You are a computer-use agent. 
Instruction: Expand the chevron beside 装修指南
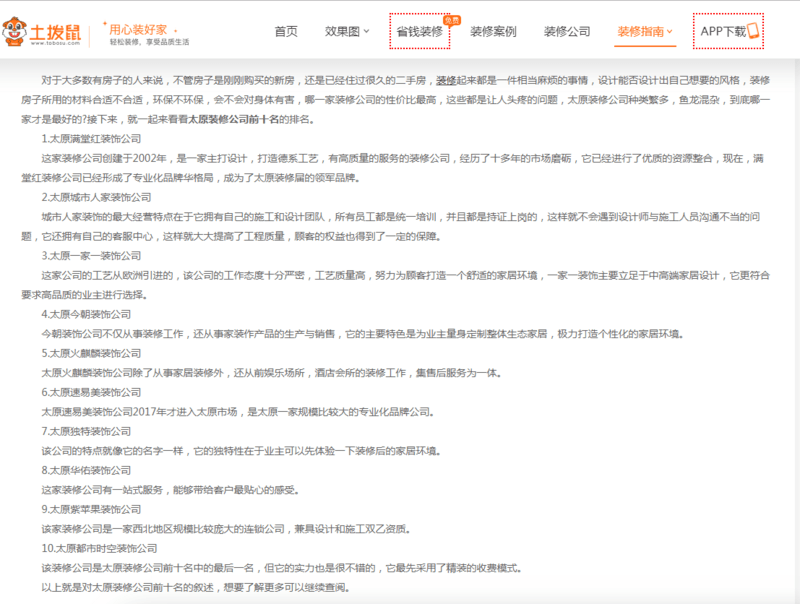(x=669, y=32)
